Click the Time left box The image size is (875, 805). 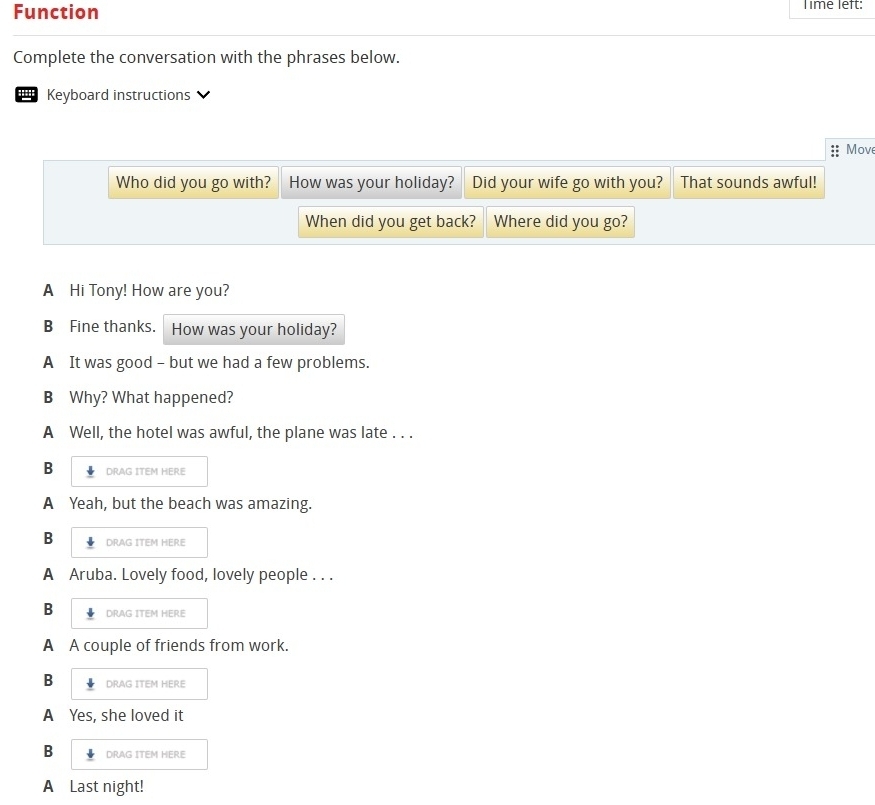[x=832, y=6]
